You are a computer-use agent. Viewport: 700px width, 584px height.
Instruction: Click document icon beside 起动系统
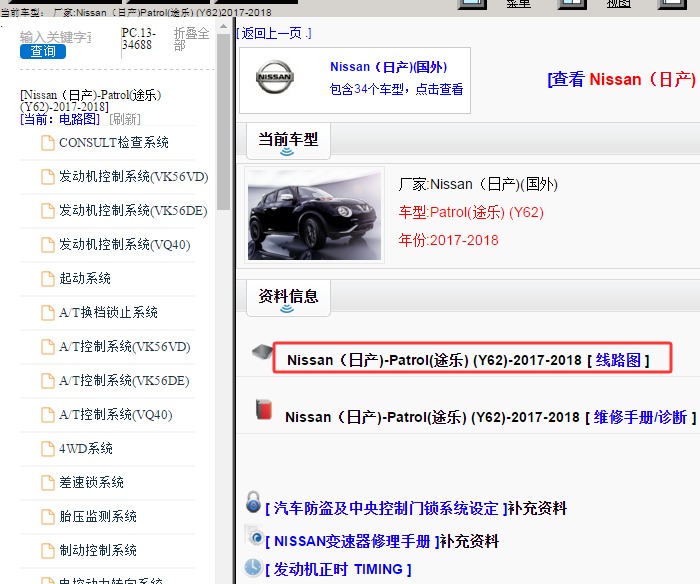(x=48, y=279)
